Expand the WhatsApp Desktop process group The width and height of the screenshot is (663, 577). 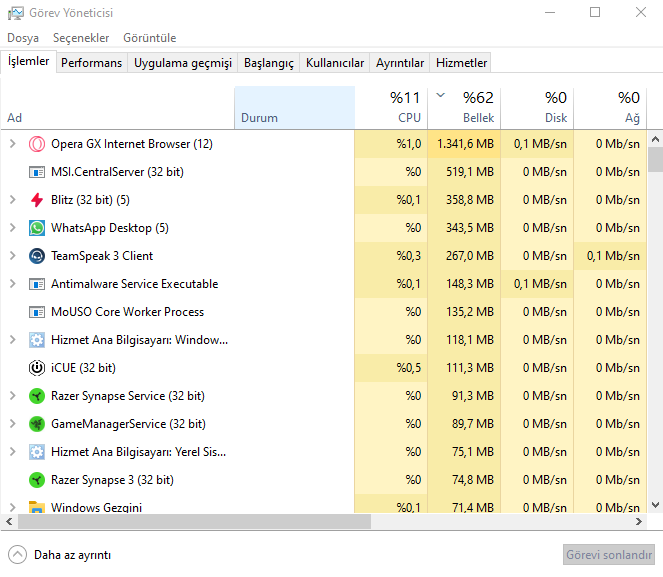(12, 228)
